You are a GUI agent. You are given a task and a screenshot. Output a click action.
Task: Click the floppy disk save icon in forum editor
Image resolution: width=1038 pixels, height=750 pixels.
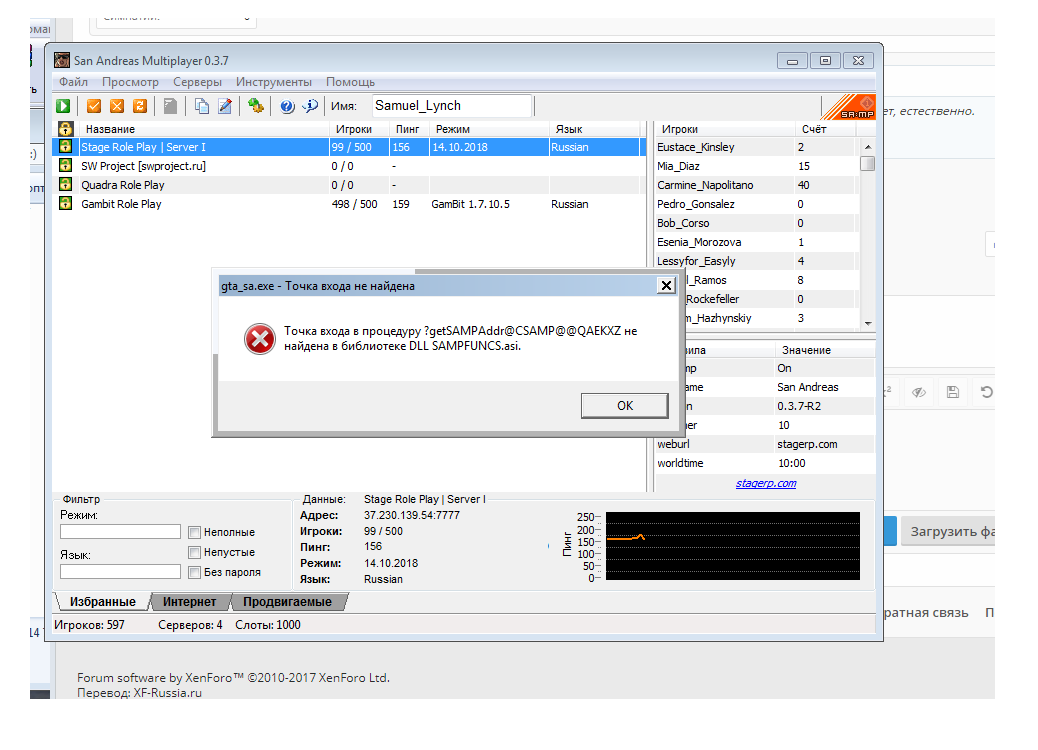click(953, 392)
